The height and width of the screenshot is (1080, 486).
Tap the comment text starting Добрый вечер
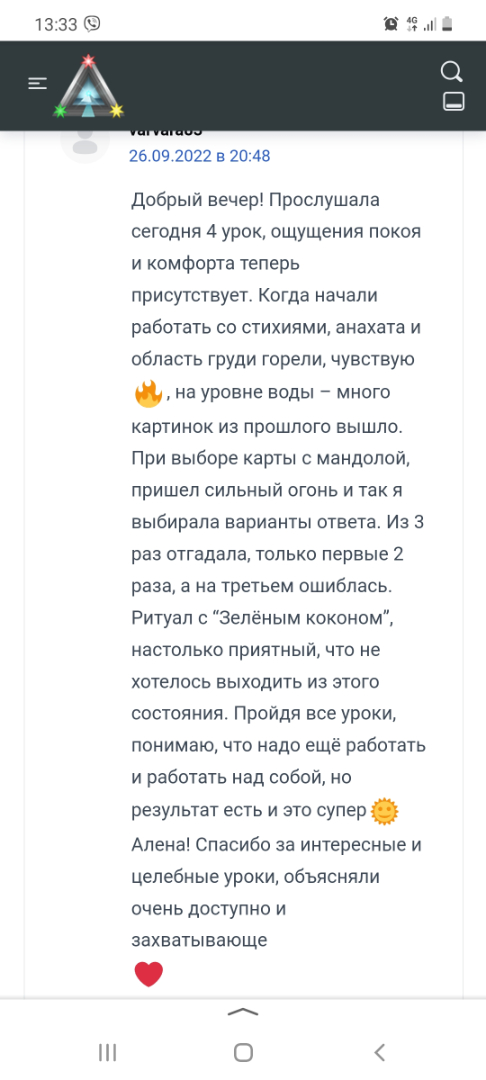pos(279,570)
